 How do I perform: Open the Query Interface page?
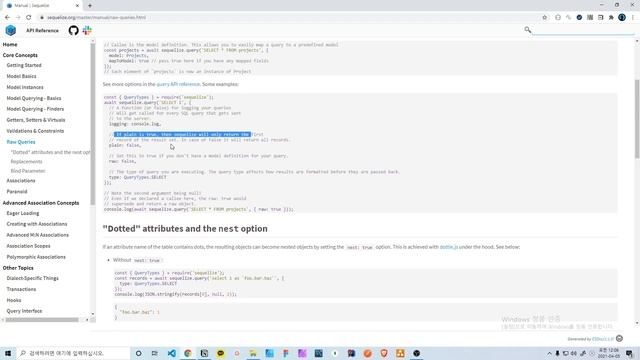coord(24,311)
